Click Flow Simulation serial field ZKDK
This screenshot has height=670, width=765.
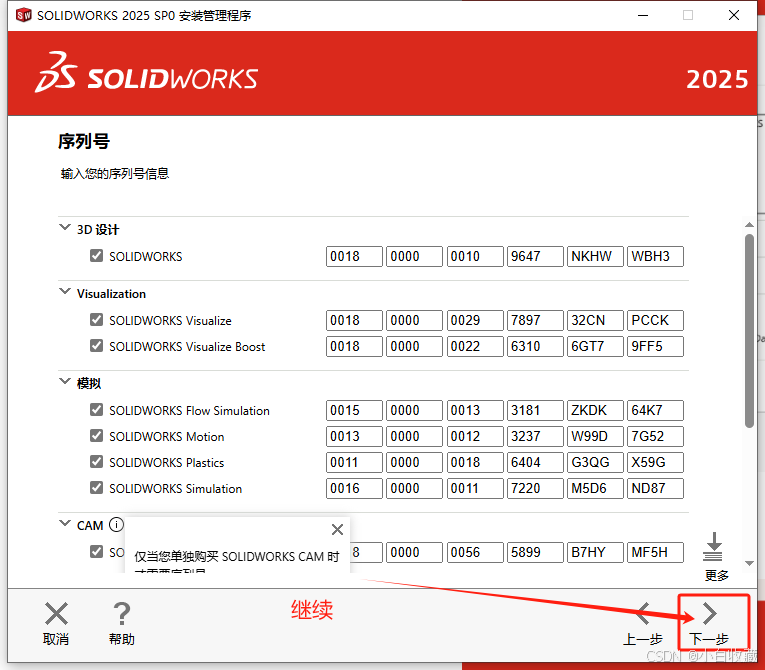click(x=595, y=410)
